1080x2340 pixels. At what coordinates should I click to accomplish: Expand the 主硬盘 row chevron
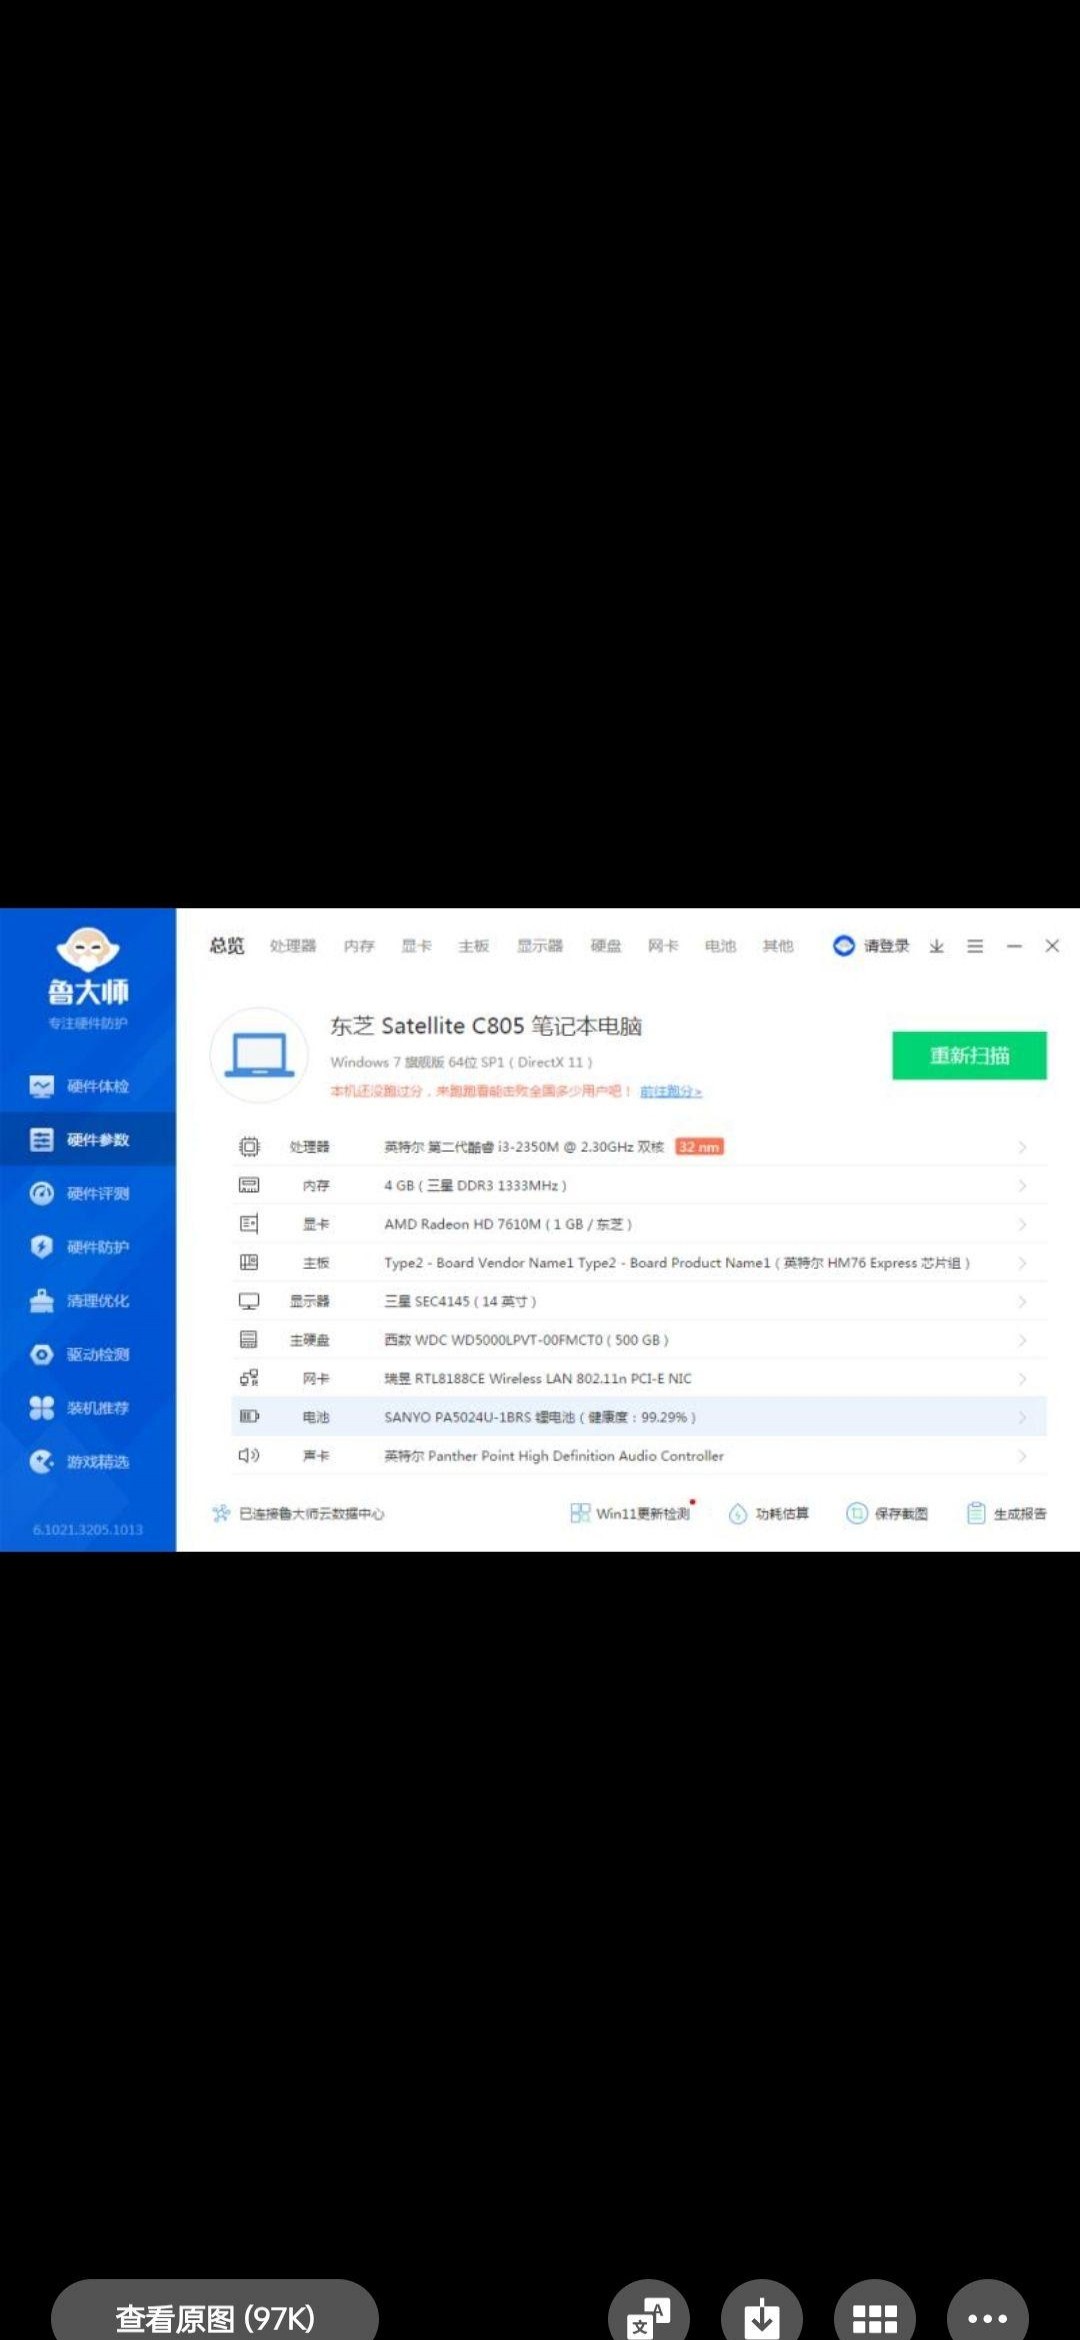(1022, 1340)
